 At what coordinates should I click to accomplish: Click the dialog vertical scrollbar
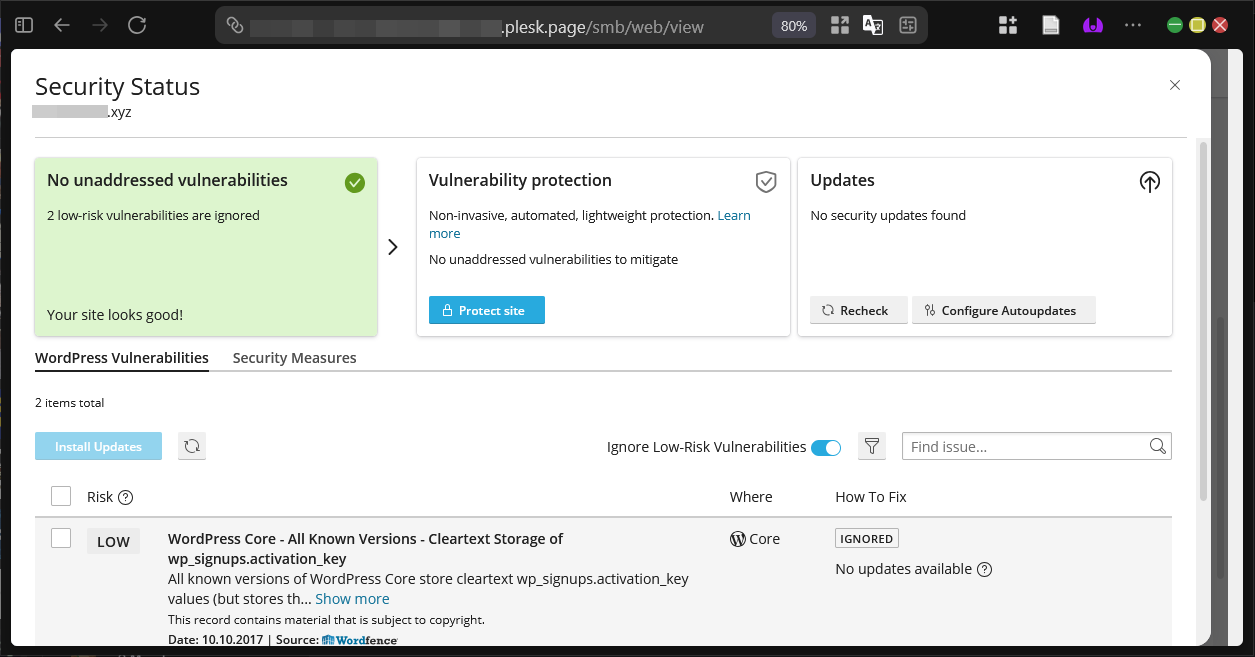click(1203, 320)
